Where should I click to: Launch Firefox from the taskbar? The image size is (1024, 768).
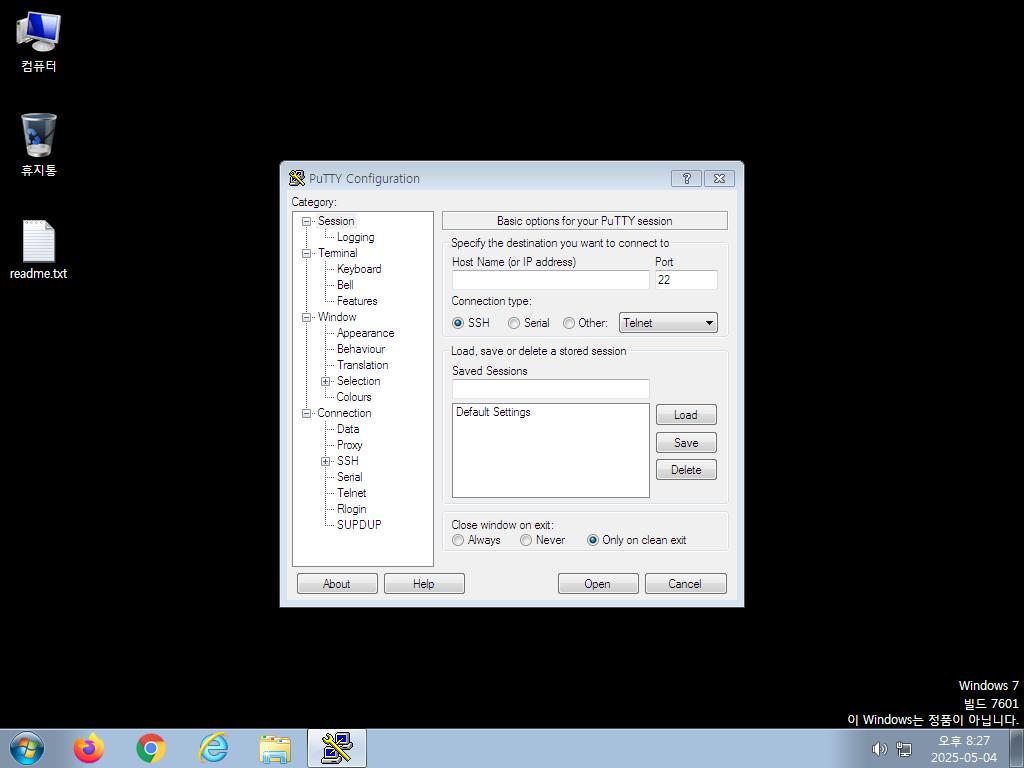click(x=89, y=748)
